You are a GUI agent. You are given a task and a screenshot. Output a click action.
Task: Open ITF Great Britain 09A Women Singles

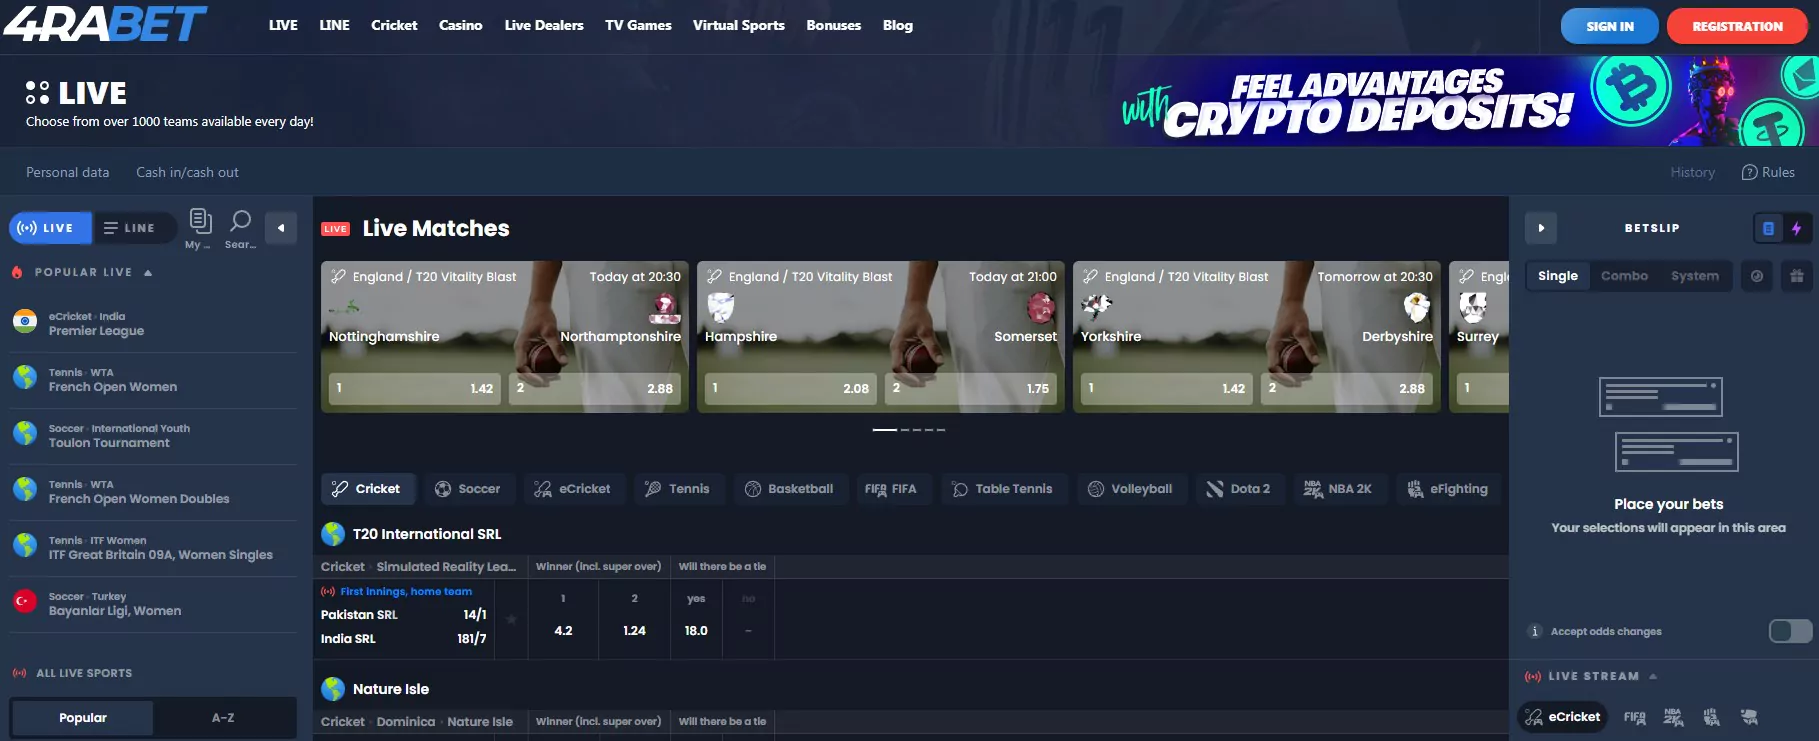[153, 547]
